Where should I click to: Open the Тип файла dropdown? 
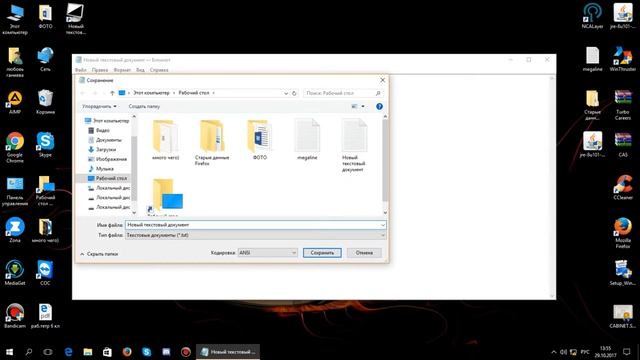click(x=256, y=236)
